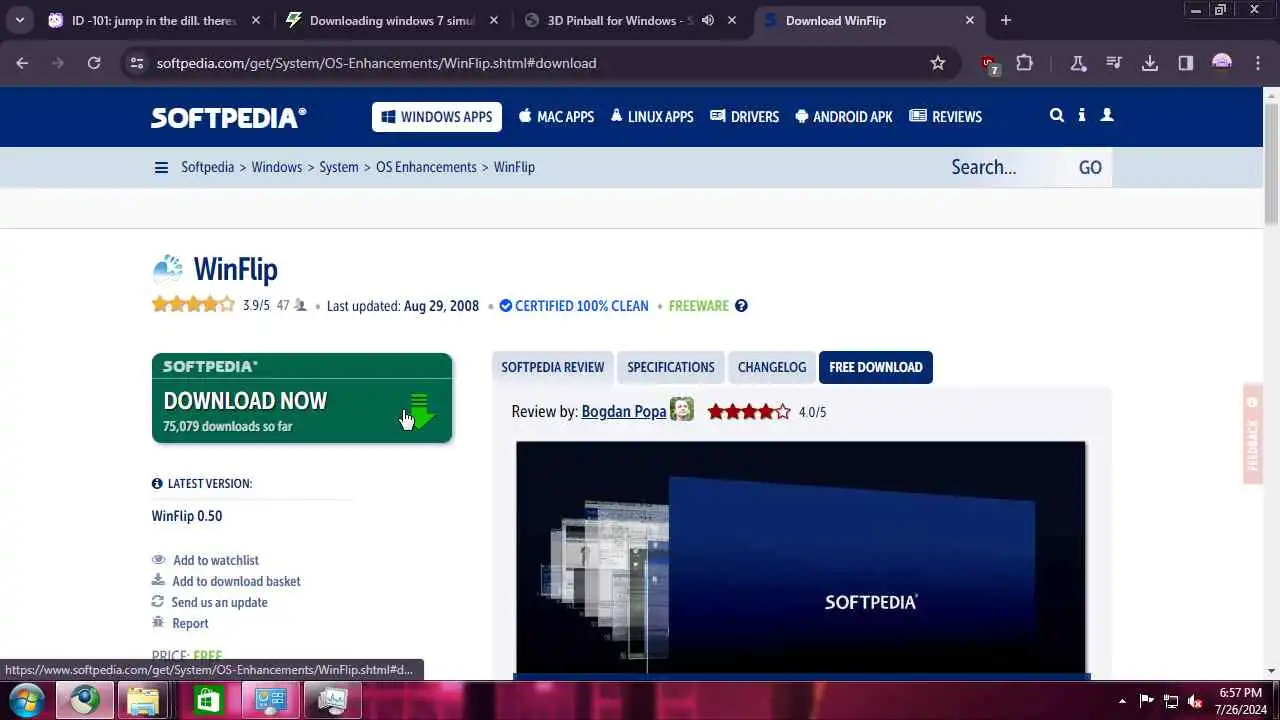Open the Extensions puzzle icon
The height and width of the screenshot is (720, 1280).
pos(1024,63)
